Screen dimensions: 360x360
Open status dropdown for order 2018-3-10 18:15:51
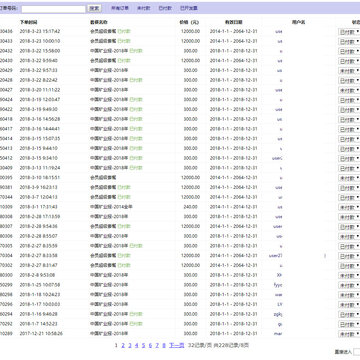pos(349,178)
